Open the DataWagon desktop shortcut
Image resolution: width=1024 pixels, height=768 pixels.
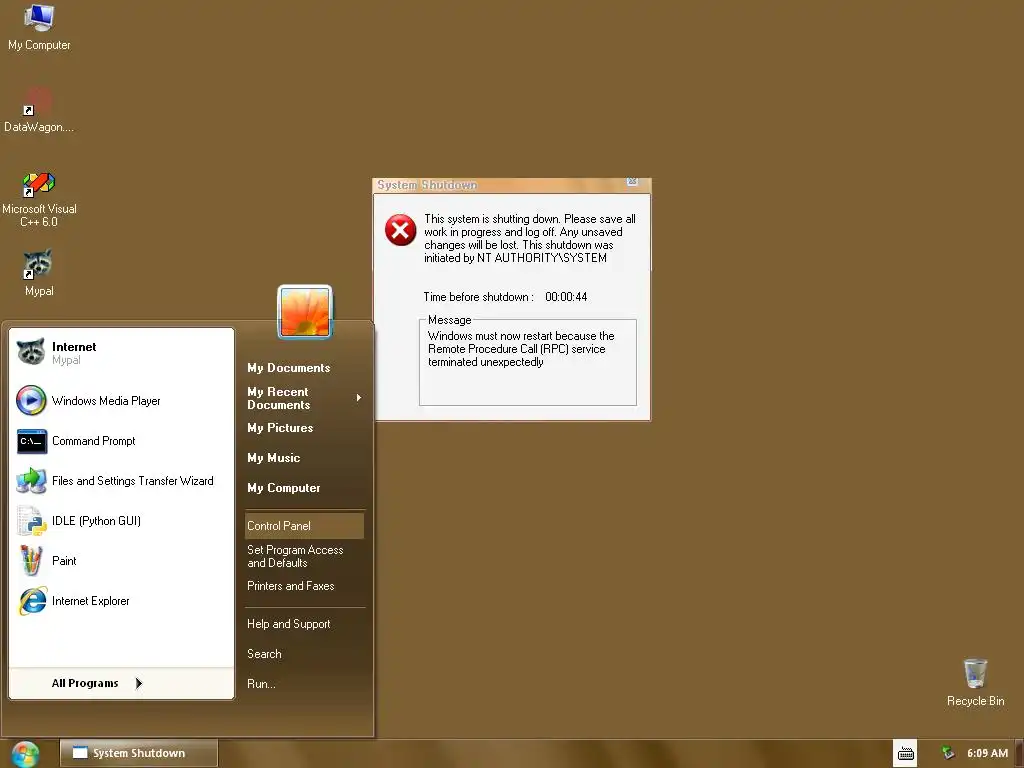click(x=39, y=110)
